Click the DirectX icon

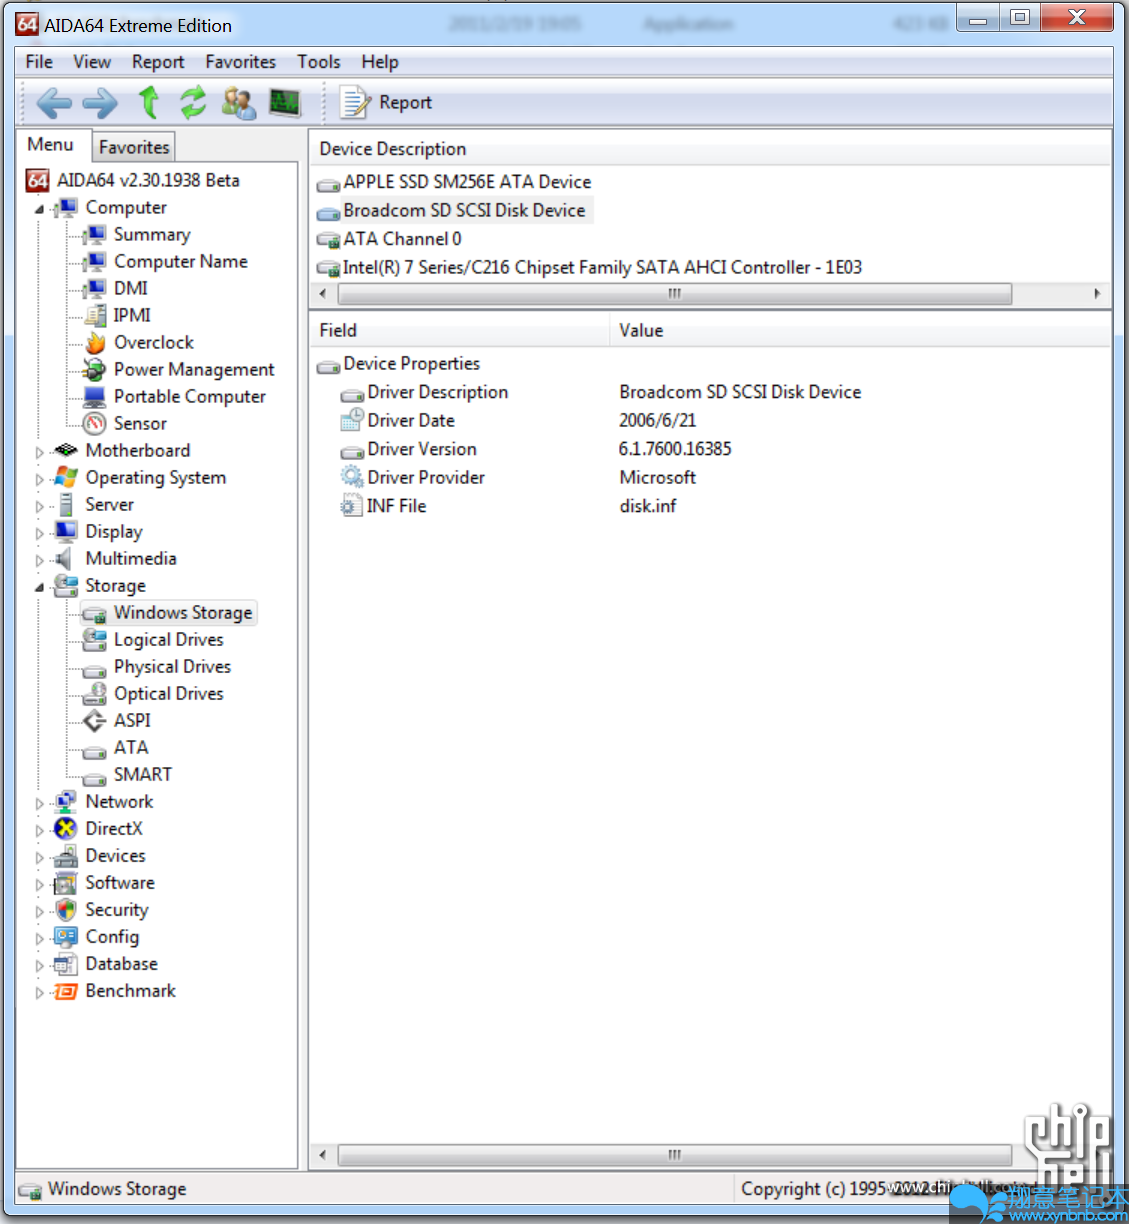click(66, 829)
